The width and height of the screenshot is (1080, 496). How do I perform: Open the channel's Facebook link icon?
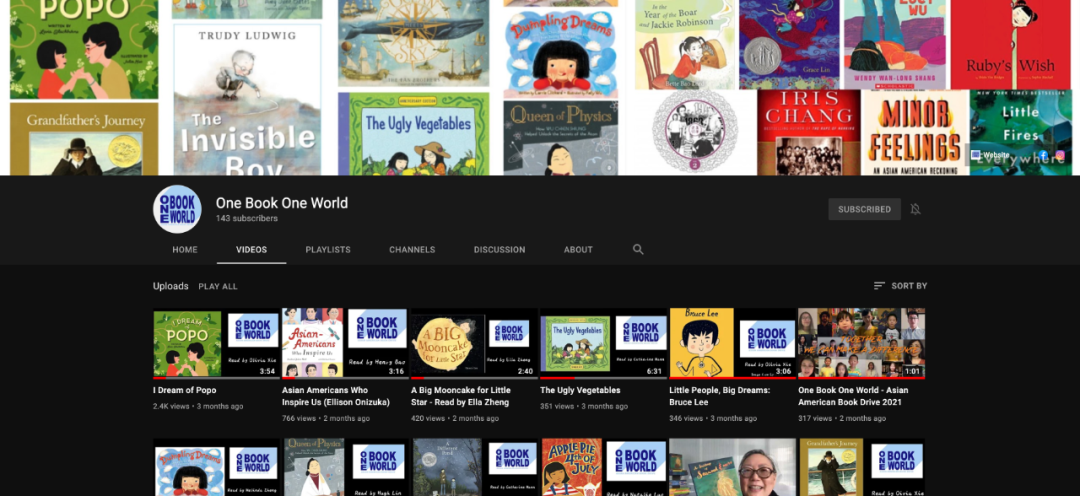click(x=1042, y=156)
